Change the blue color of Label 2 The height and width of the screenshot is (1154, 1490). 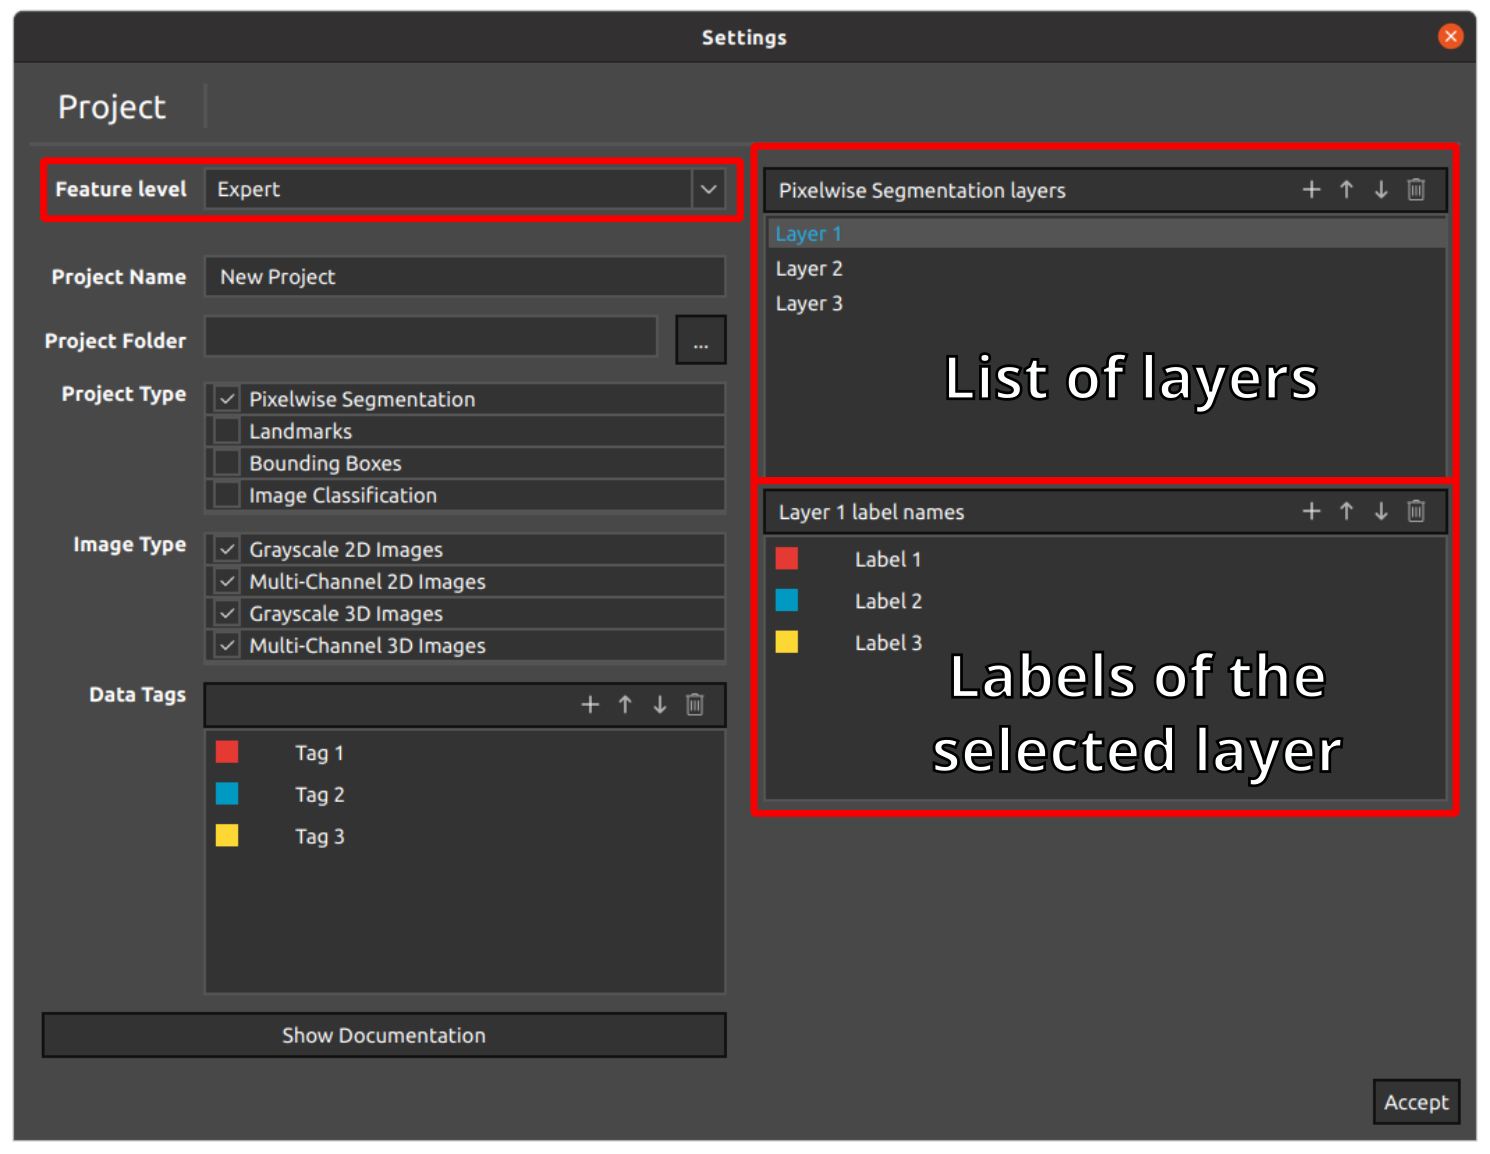tap(787, 600)
